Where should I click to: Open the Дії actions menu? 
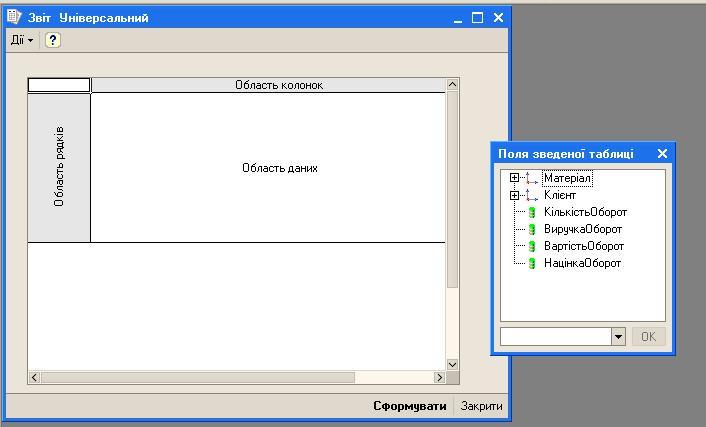[x=22, y=40]
